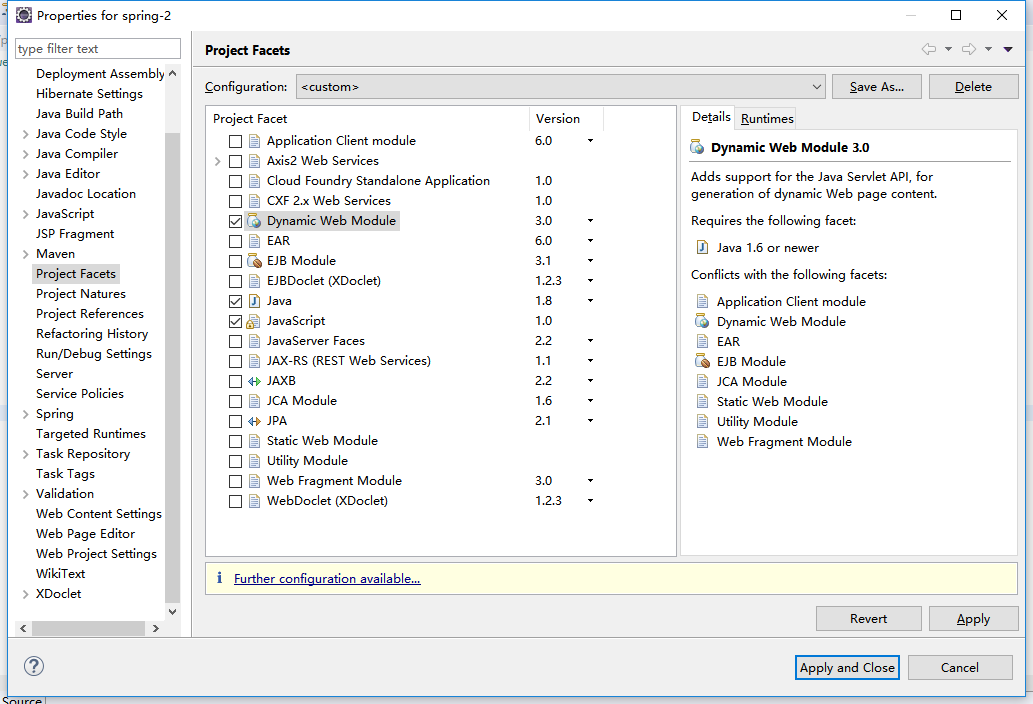Open JPA version 2.1 dropdown arrow
The image size is (1033, 704).
[x=590, y=421]
